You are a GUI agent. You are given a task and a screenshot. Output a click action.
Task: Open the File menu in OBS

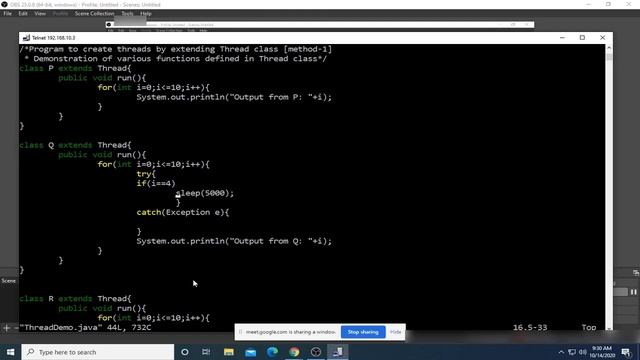[x=7, y=13]
